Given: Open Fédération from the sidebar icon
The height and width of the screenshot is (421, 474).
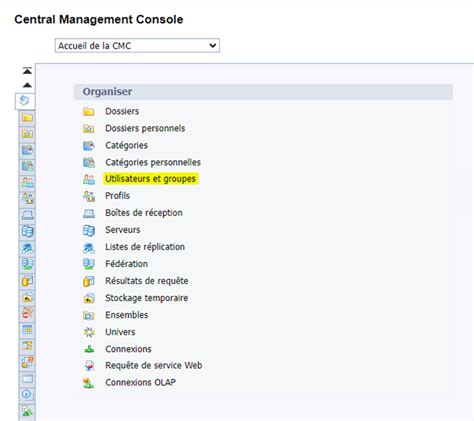Looking at the screenshot, I should coord(27,264).
